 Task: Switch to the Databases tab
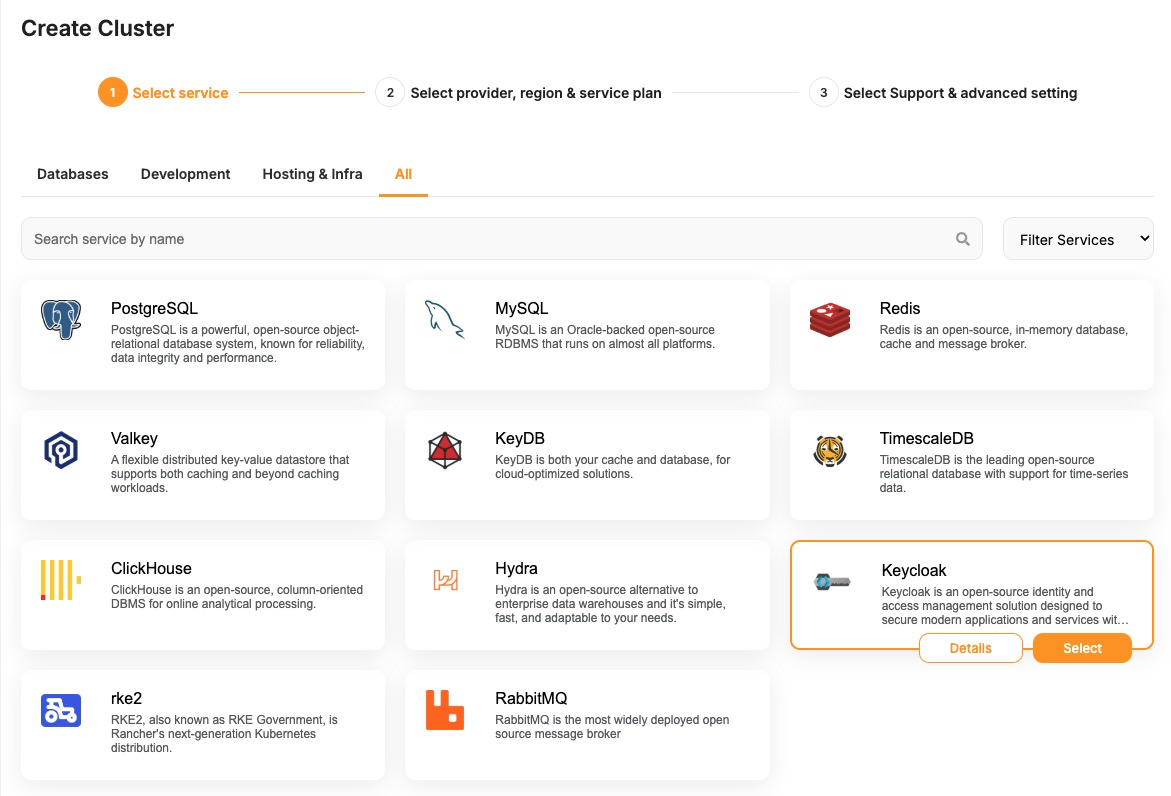[x=73, y=174]
